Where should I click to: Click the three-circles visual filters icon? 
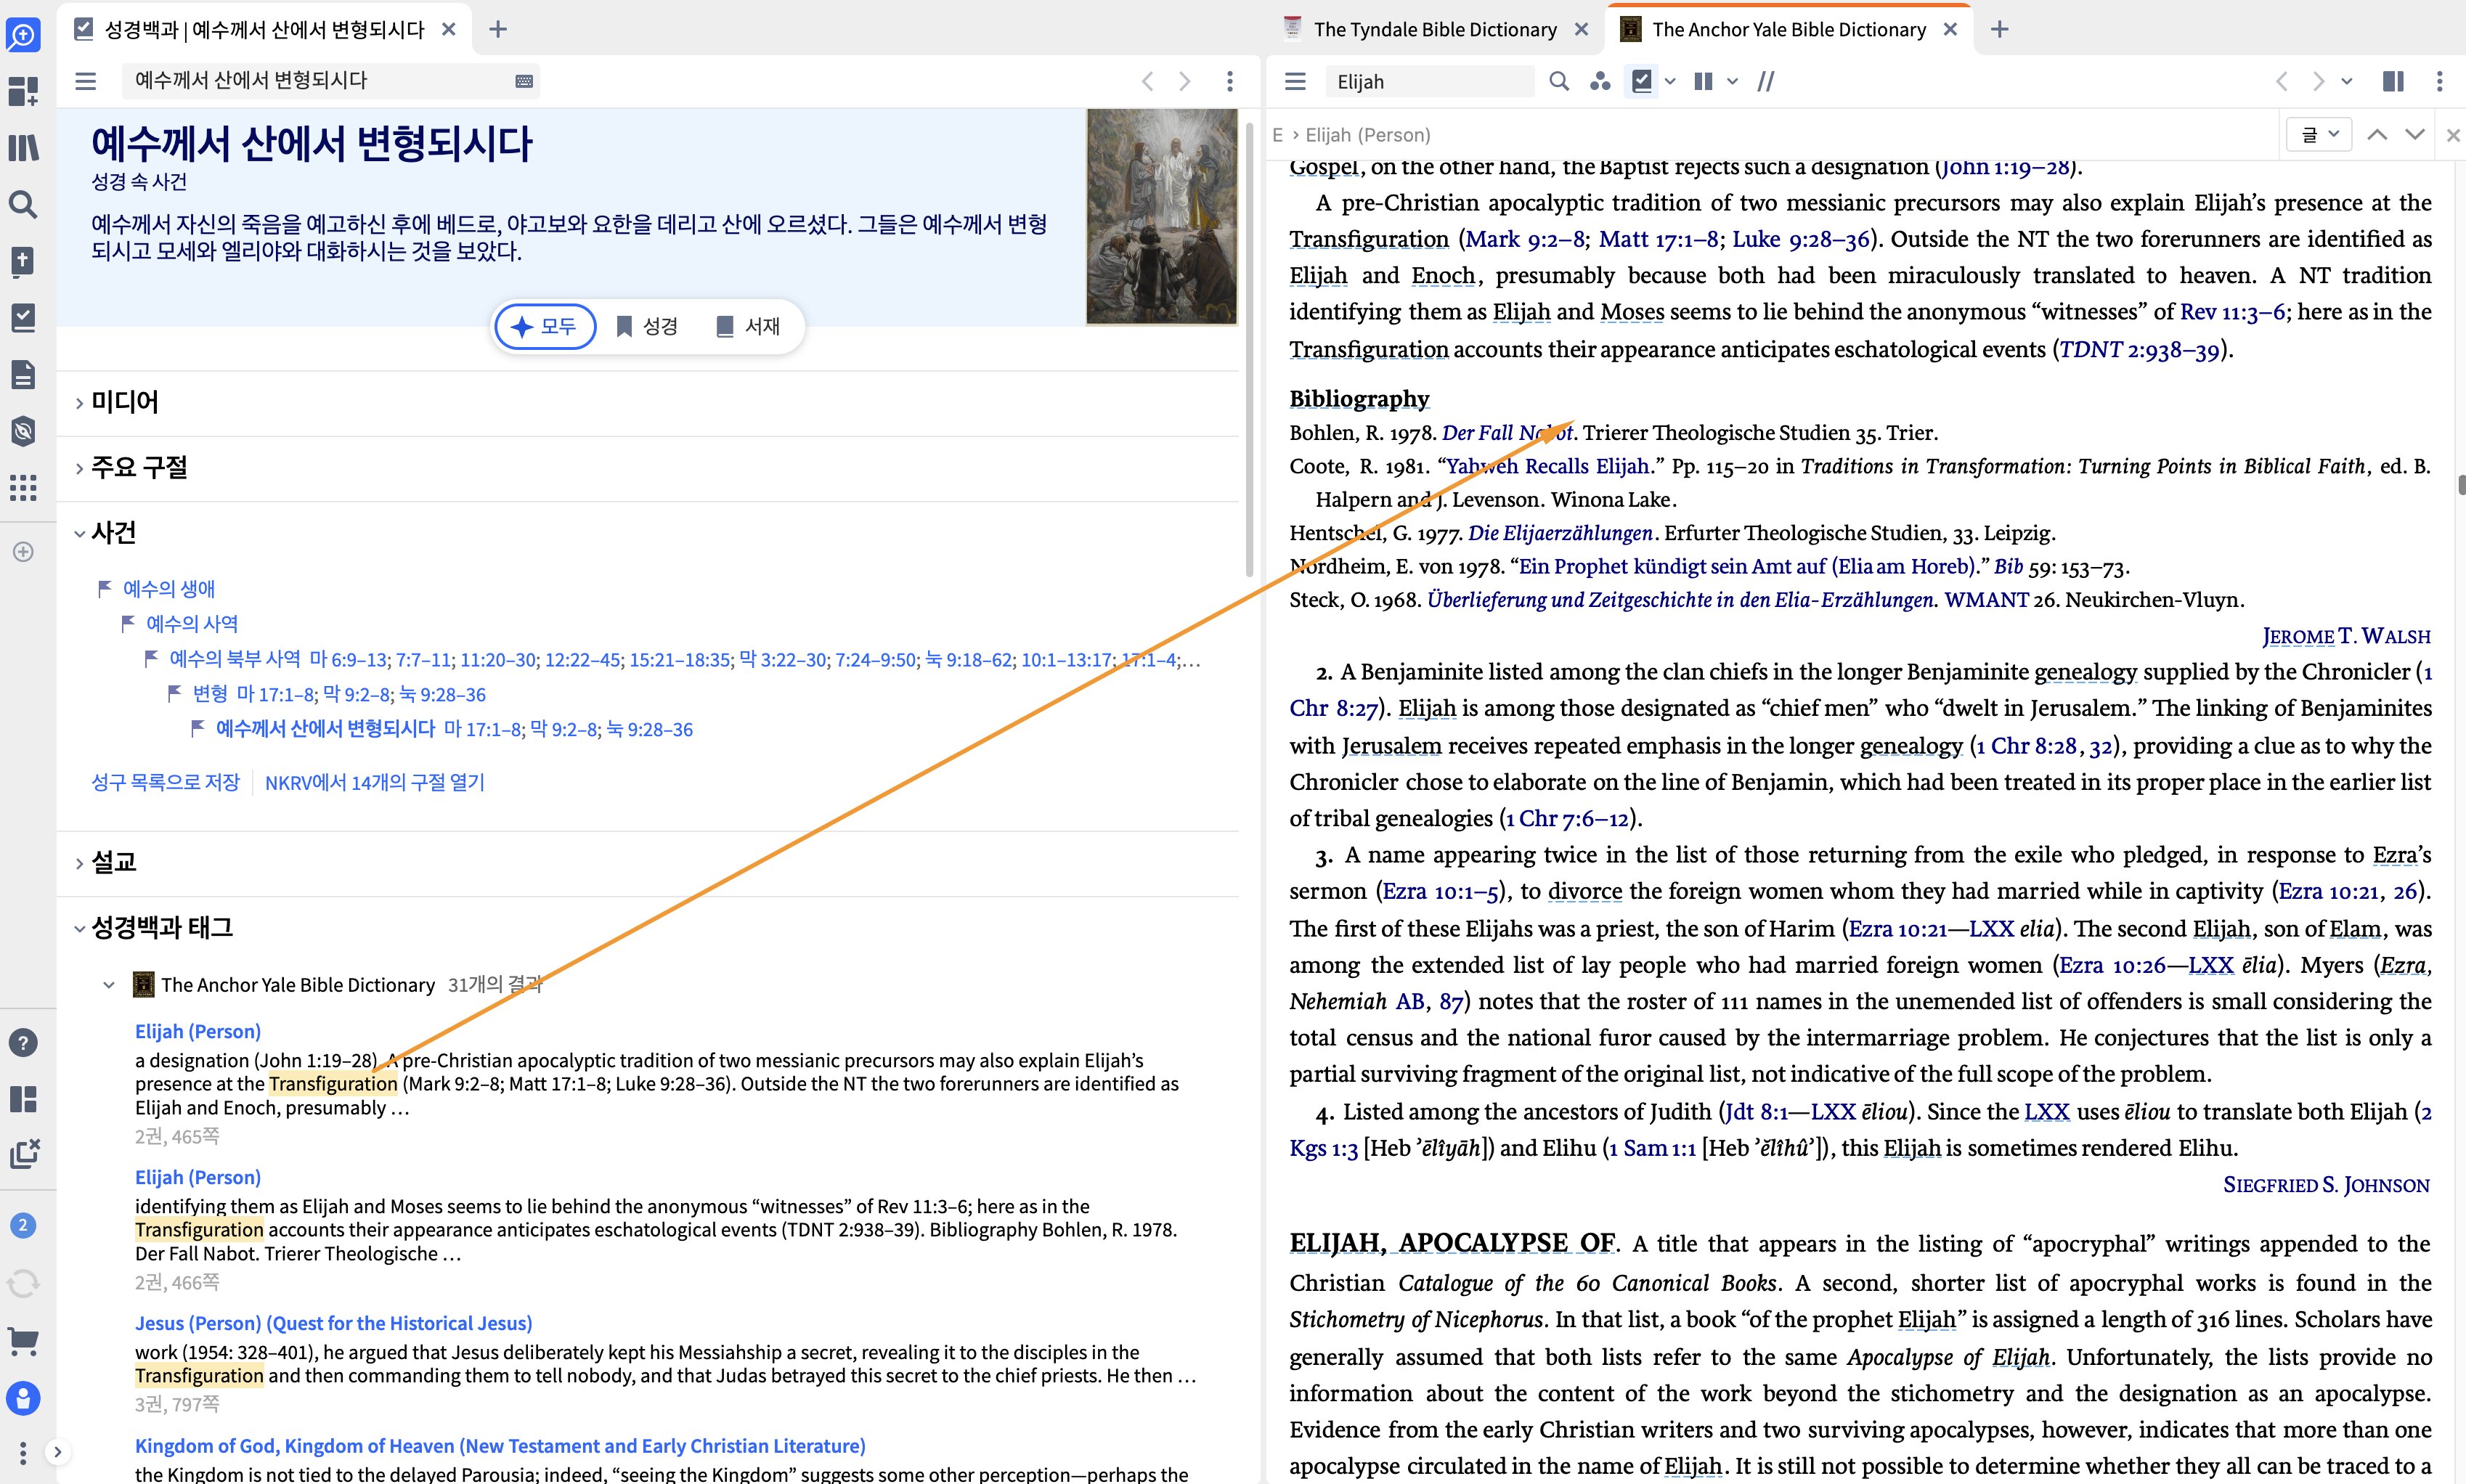(1600, 81)
